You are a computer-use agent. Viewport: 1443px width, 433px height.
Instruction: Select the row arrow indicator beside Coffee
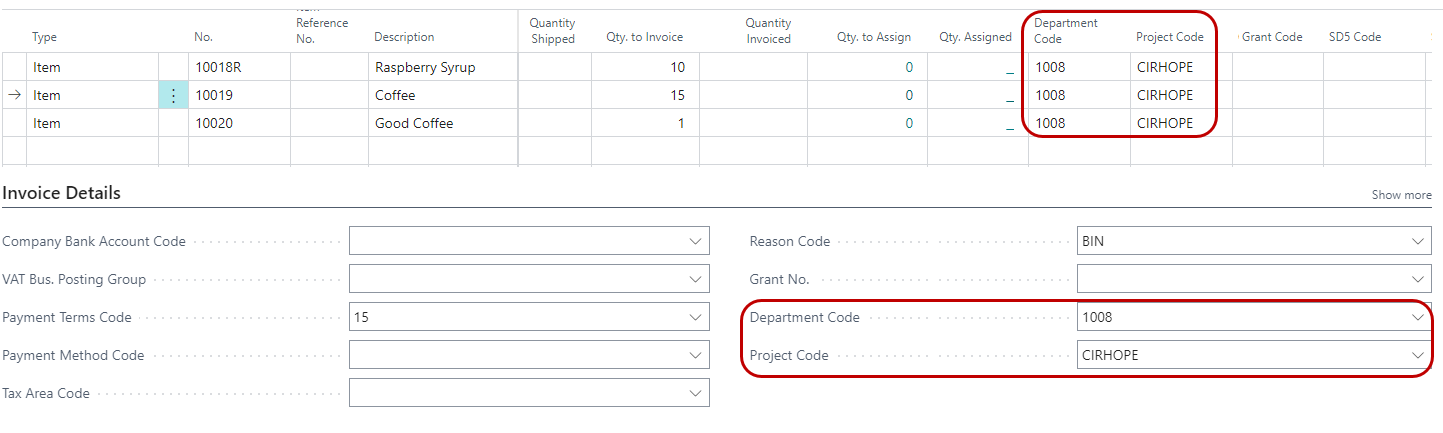(14, 96)
